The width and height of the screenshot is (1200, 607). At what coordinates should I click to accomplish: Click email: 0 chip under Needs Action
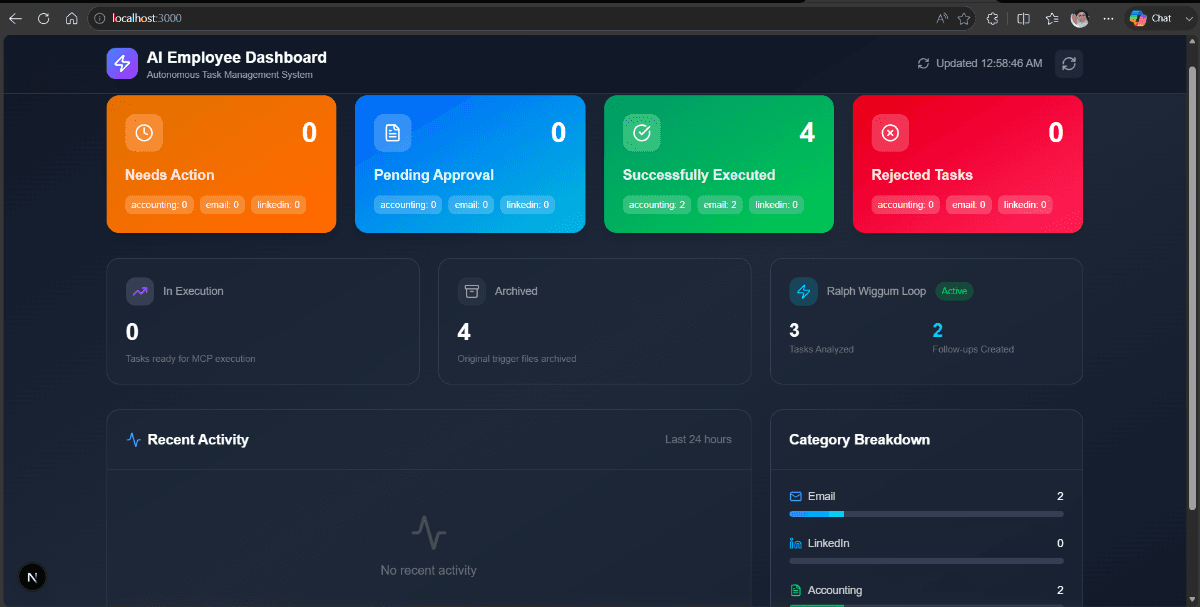coord(222,204)
